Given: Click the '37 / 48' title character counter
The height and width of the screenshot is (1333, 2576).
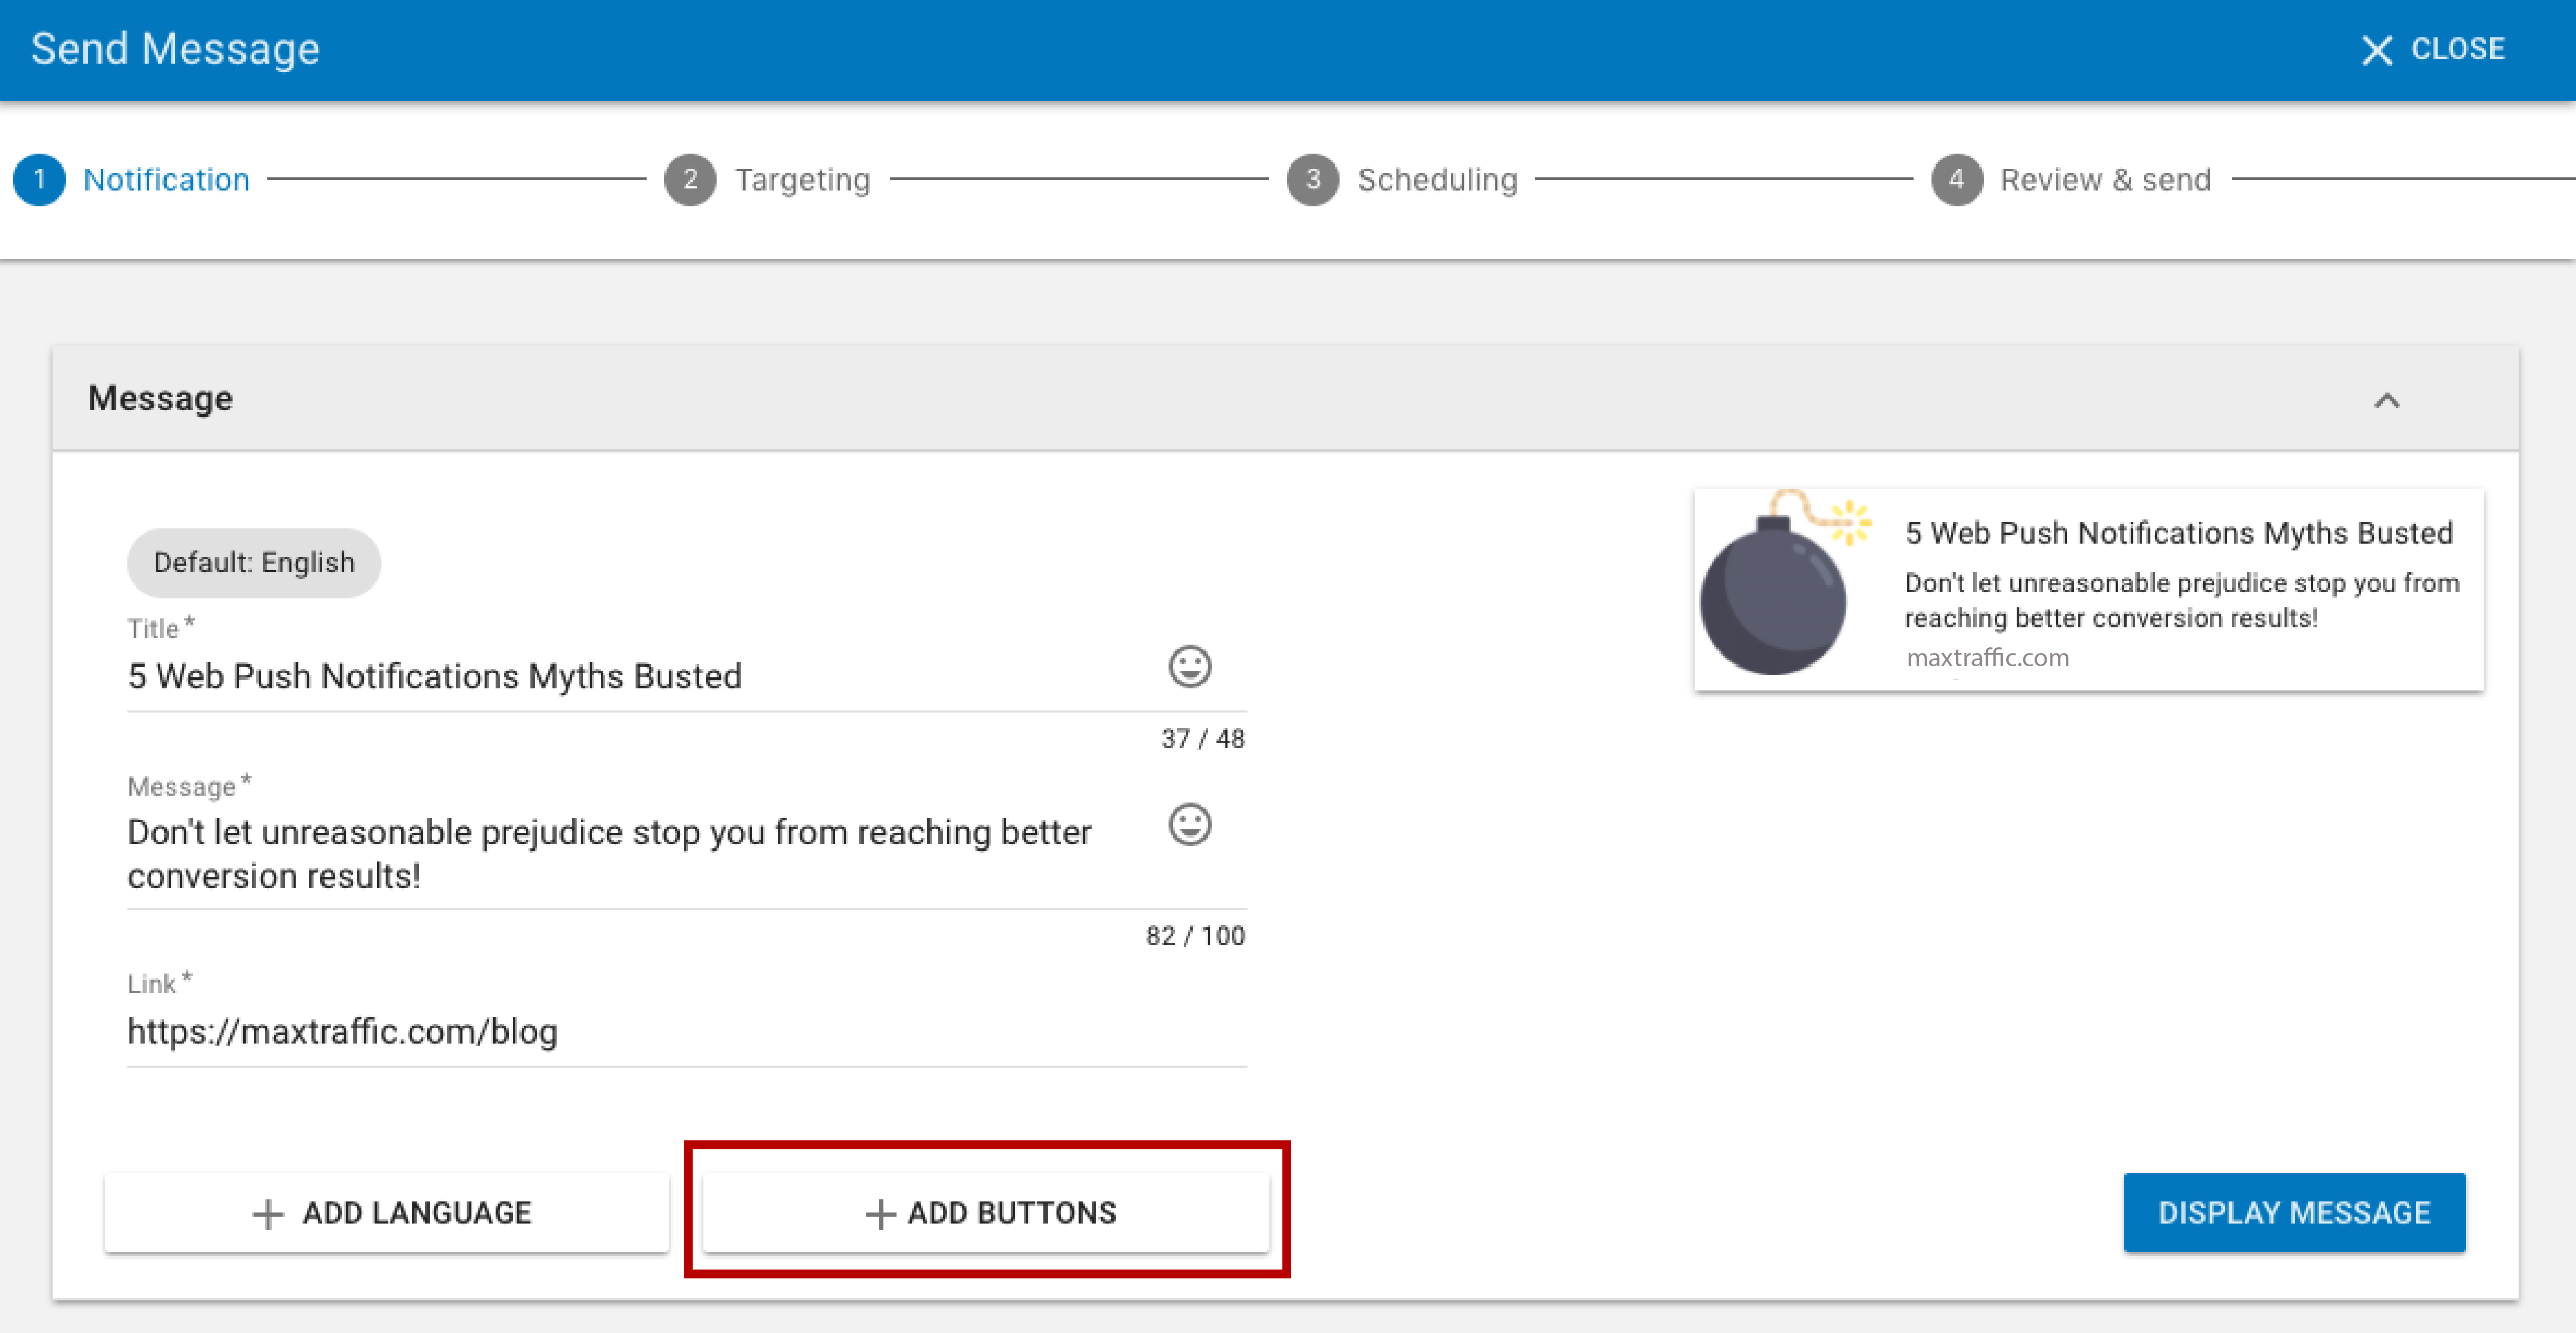Looking at the screenshot, I should pos(1202,738).
